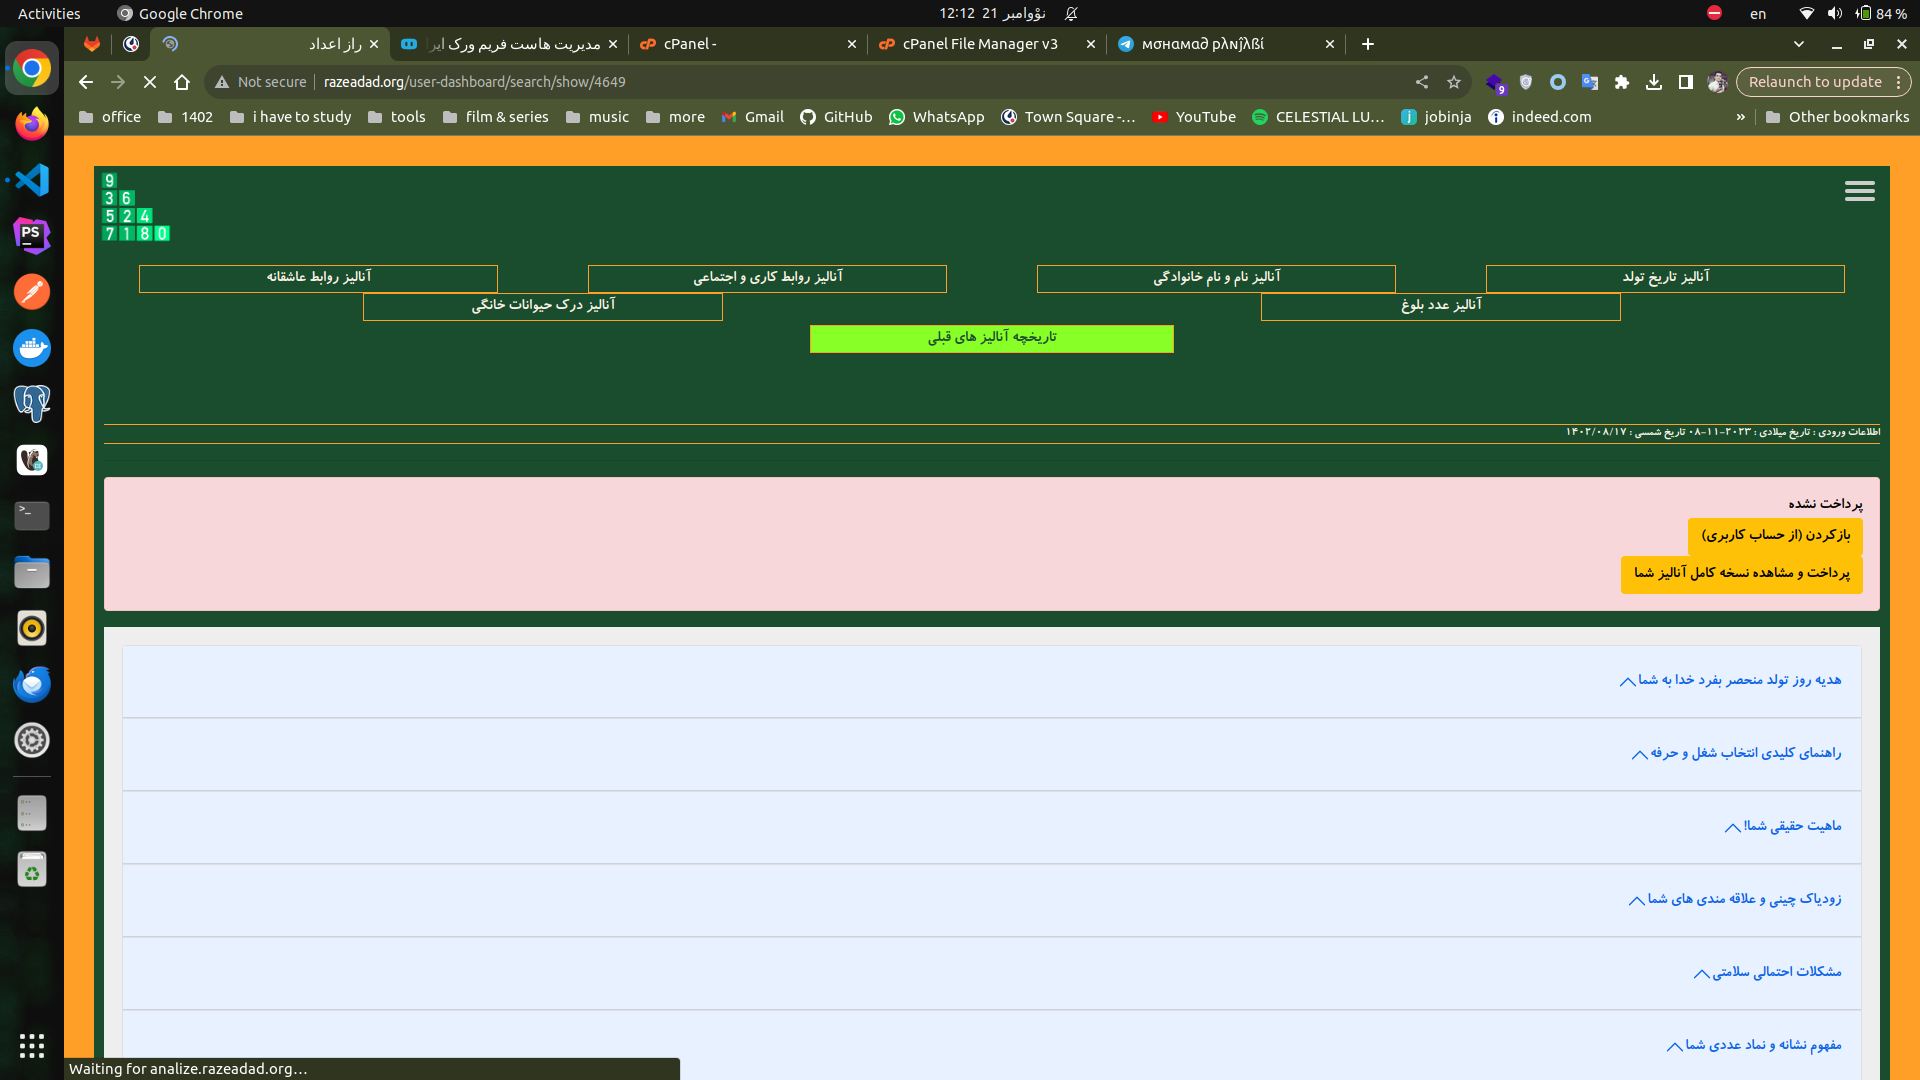Click the hamburger menu icon
This screenshot has width=1920, height=1080.
(1861, 191)
